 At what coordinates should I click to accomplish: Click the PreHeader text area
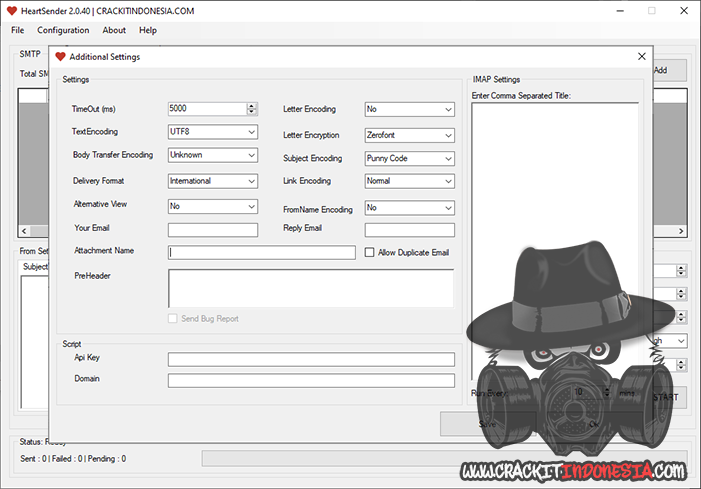[311, 288]
